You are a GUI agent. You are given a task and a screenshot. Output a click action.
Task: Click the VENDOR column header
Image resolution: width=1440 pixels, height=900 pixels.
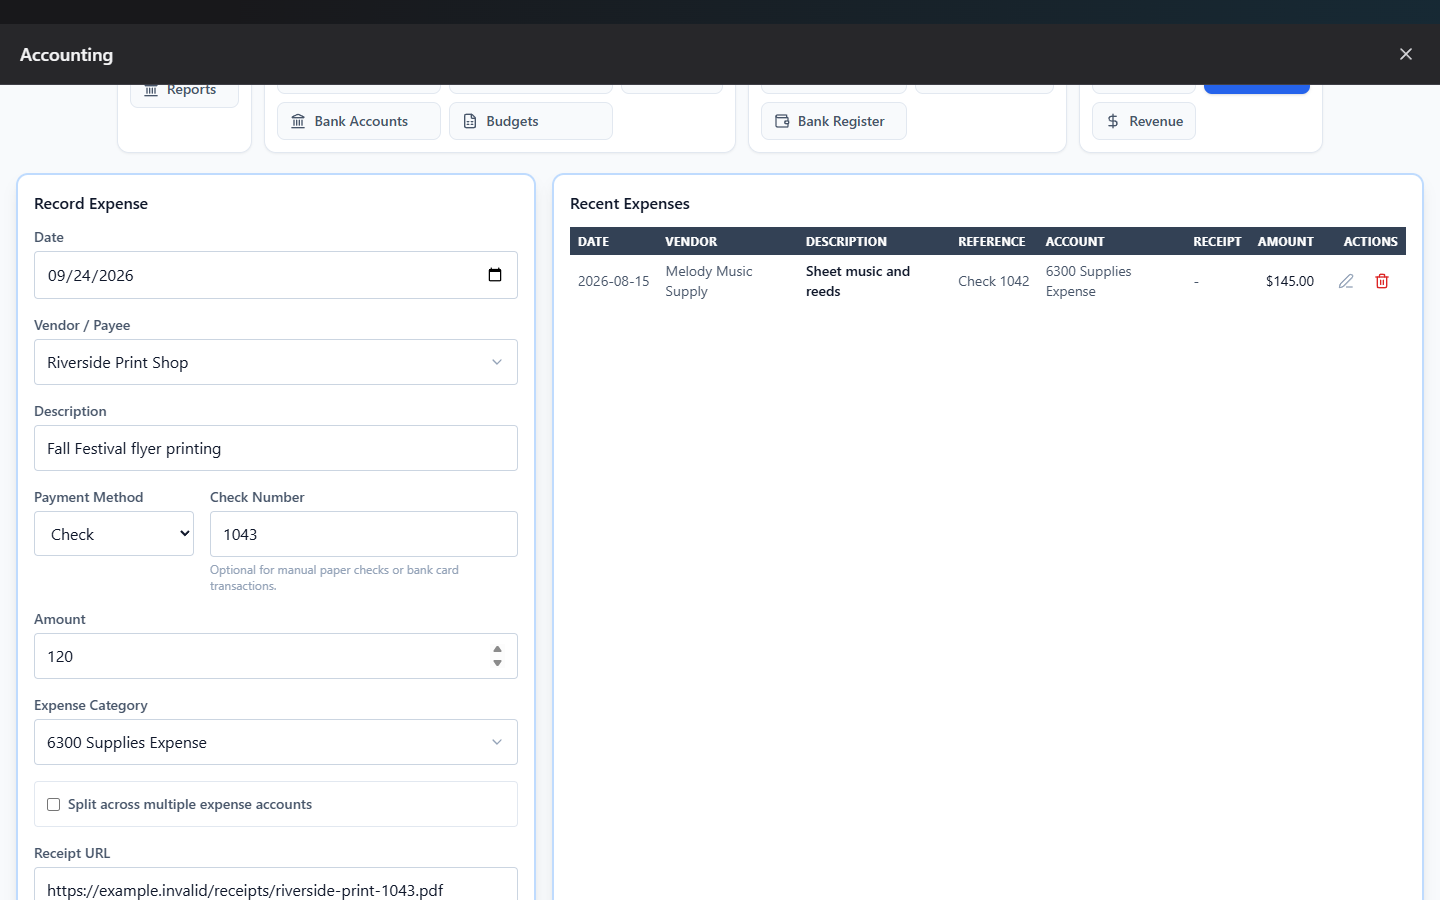click(692, 241)
